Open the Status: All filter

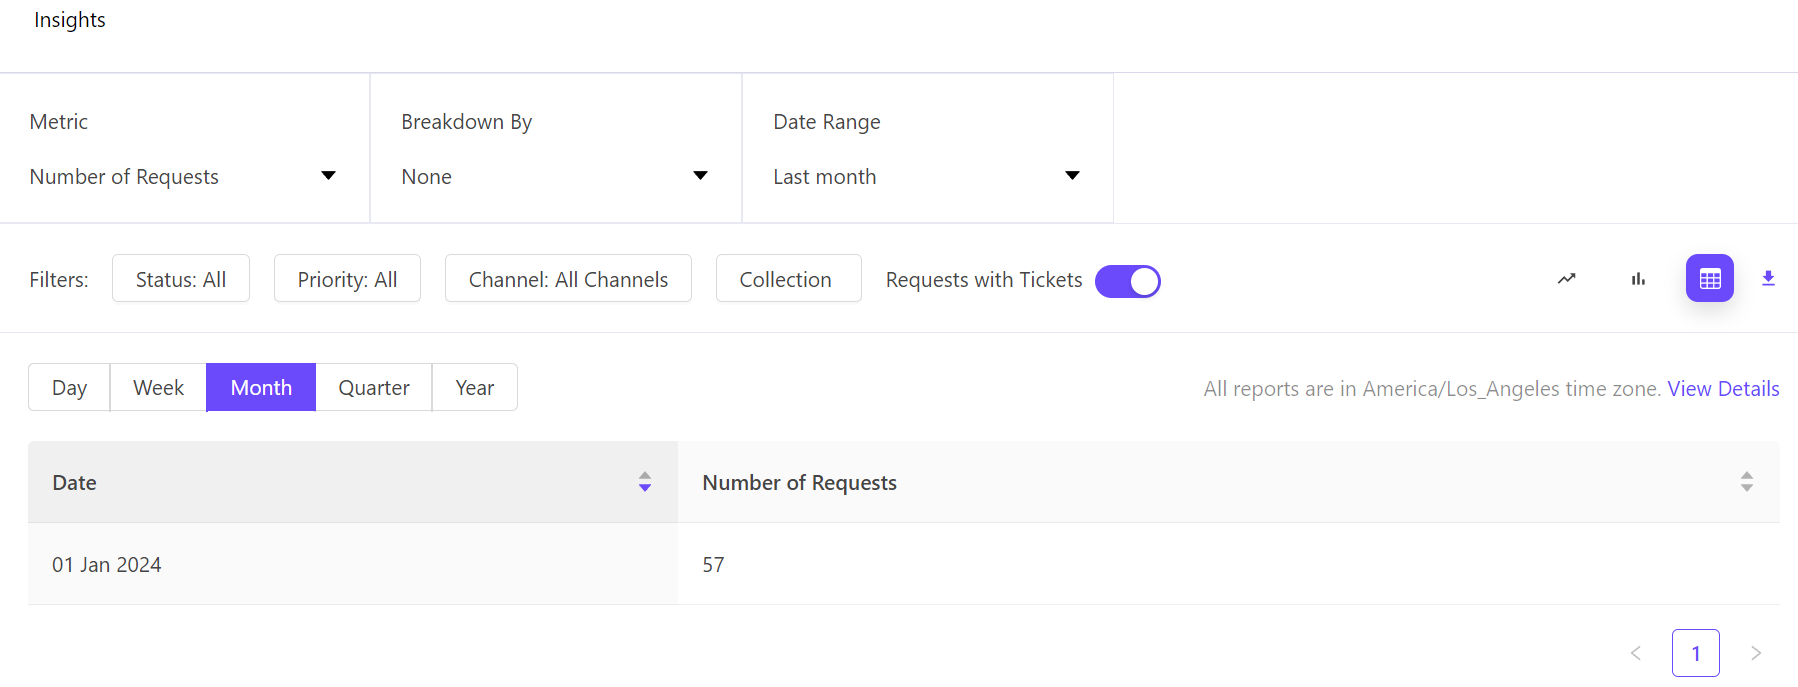[181, 279]
